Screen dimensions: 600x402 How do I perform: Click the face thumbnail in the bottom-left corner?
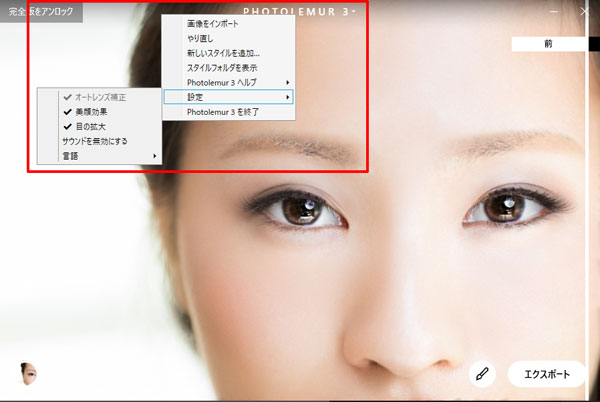coord(28,374)
